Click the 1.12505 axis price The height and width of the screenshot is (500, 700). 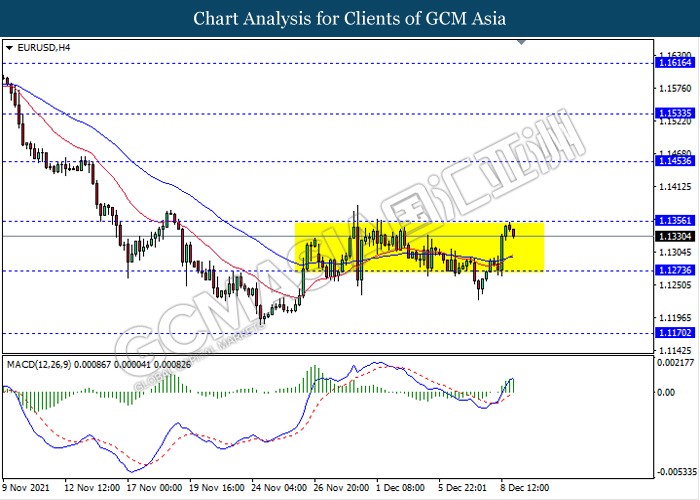click(675, 285)
